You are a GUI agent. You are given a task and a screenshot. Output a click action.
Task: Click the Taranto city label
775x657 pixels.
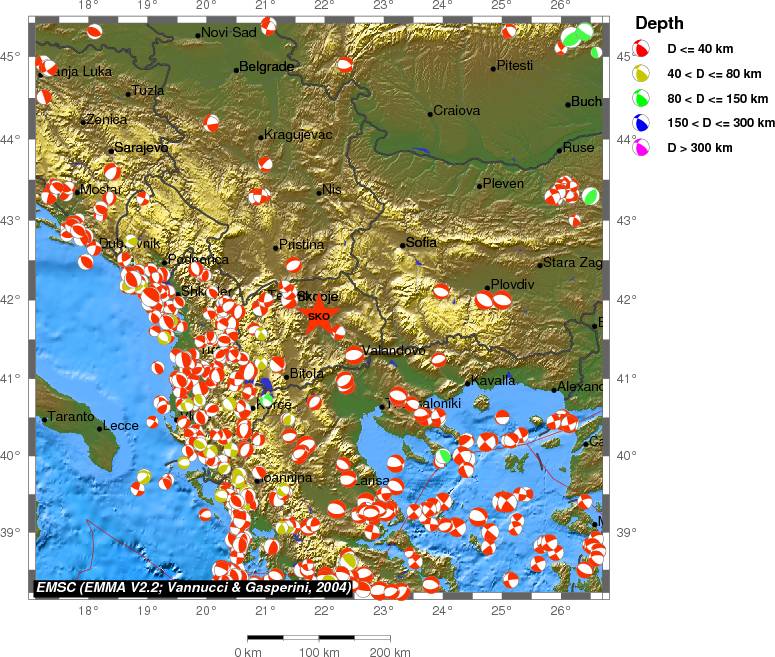click(71, 416)
